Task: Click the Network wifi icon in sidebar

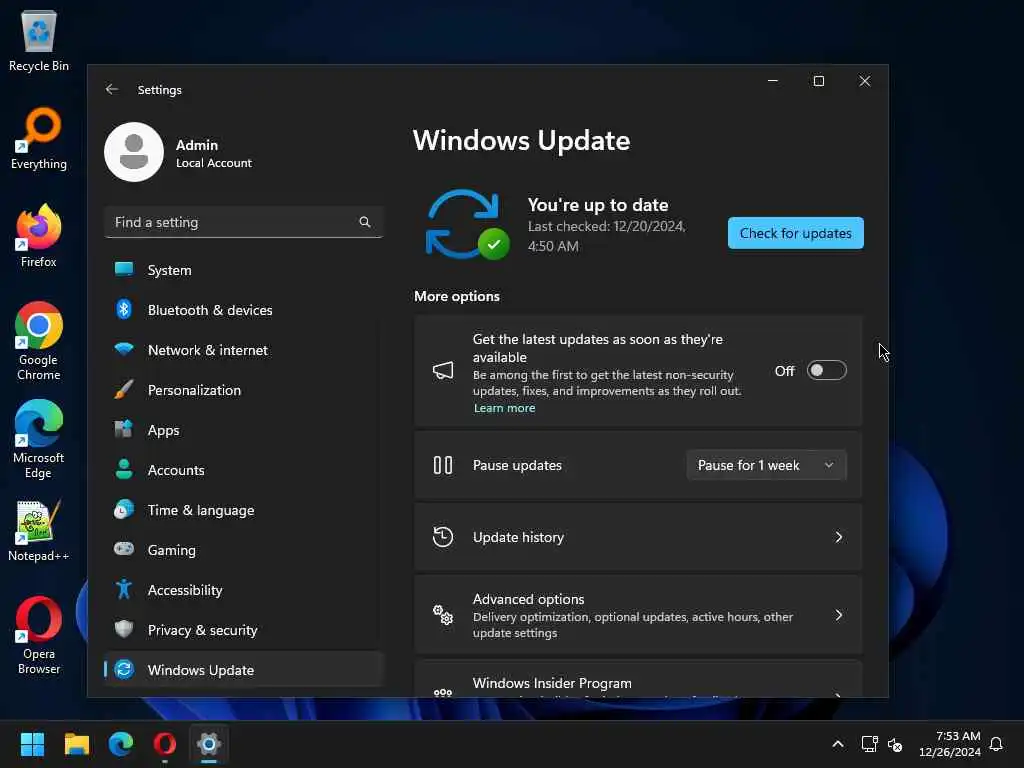Action: pos(123,349)
